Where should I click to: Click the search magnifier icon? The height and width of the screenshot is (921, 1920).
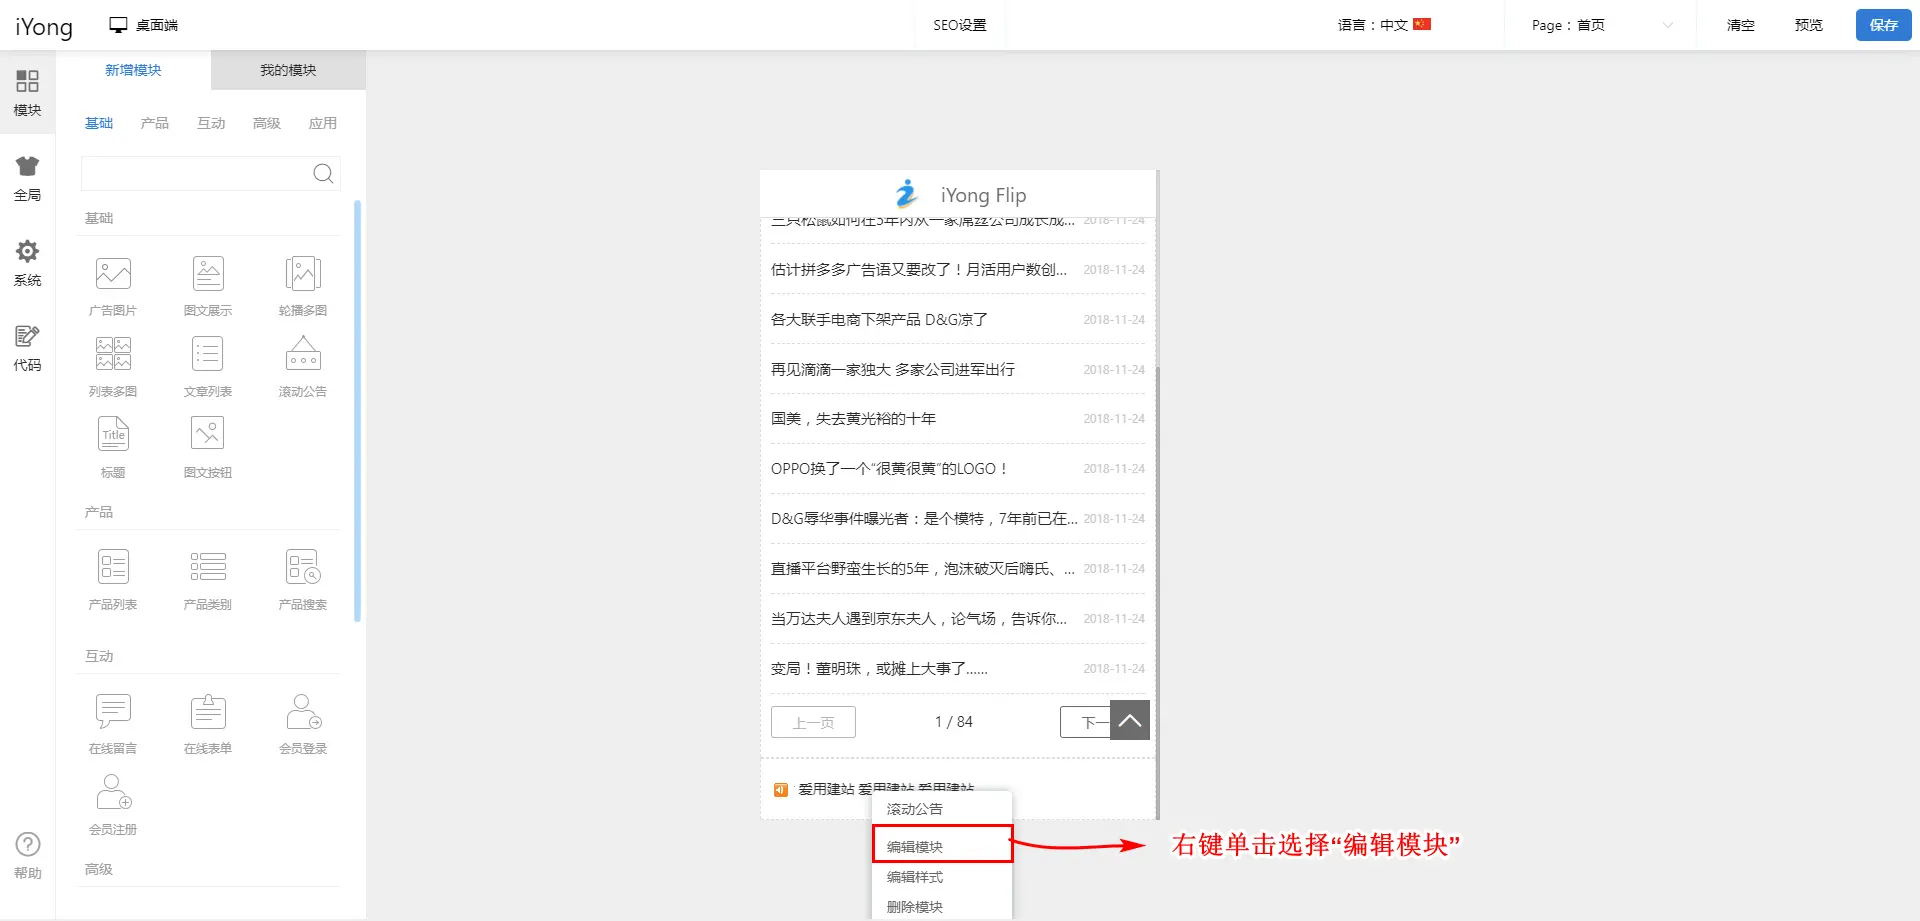point(323,174)
